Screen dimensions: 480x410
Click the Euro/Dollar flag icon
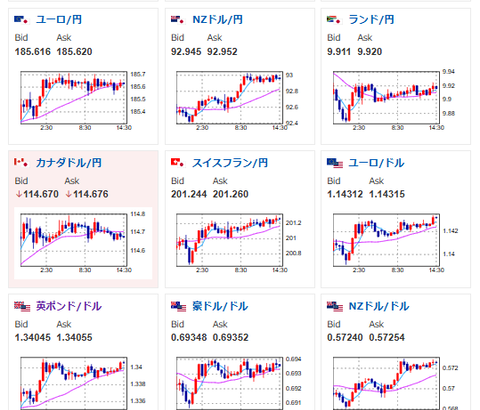[x=335, y=163]
